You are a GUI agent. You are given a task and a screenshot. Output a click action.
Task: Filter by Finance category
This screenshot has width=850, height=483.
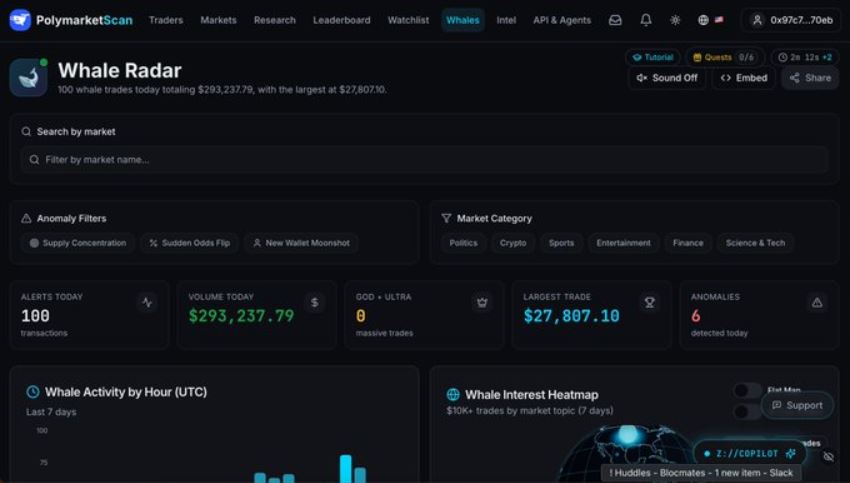tap(688, 243)
